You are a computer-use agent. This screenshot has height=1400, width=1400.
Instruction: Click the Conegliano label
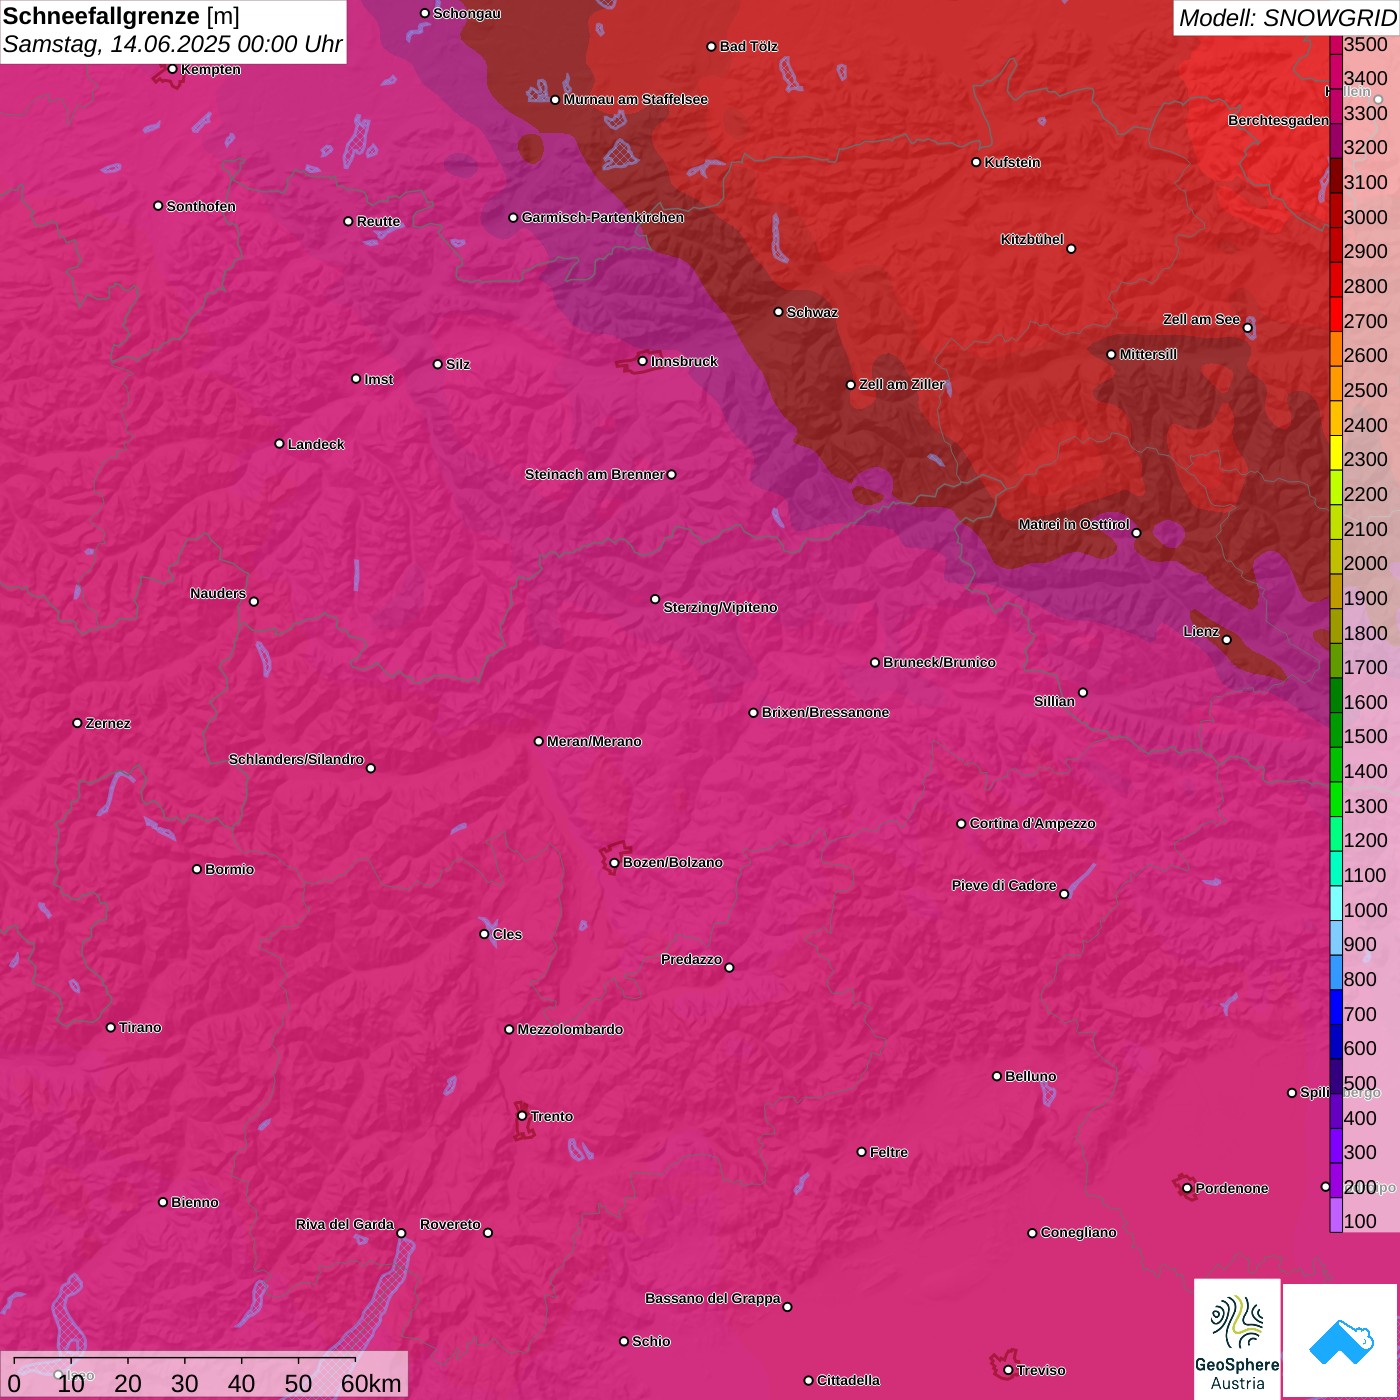click(x=1078, y=1232)
